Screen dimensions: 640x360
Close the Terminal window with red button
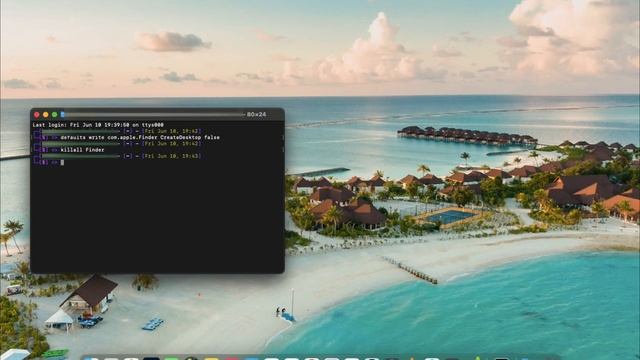(x=37, y=115)
